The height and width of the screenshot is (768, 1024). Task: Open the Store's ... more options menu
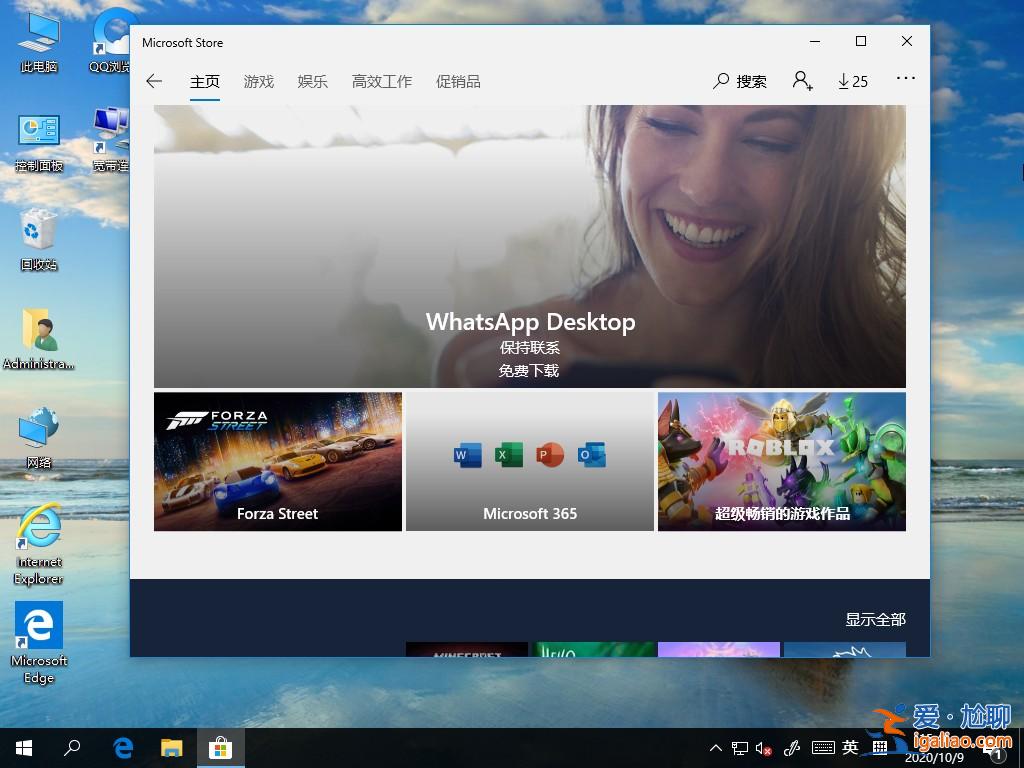905,81
